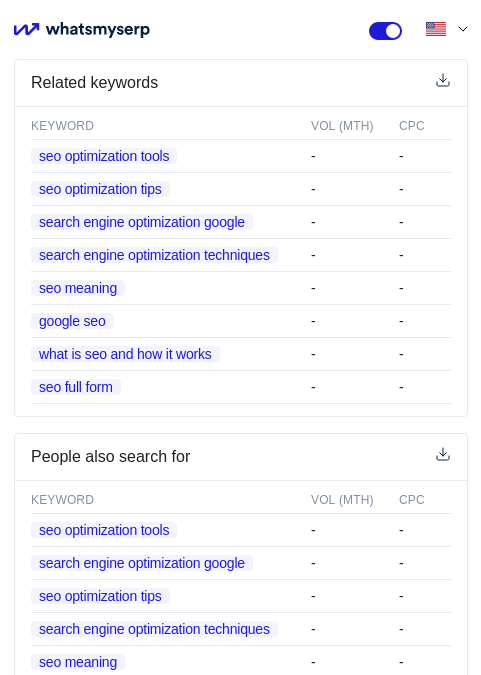
Task: Download the People also search for list
Action: [443, 455]
